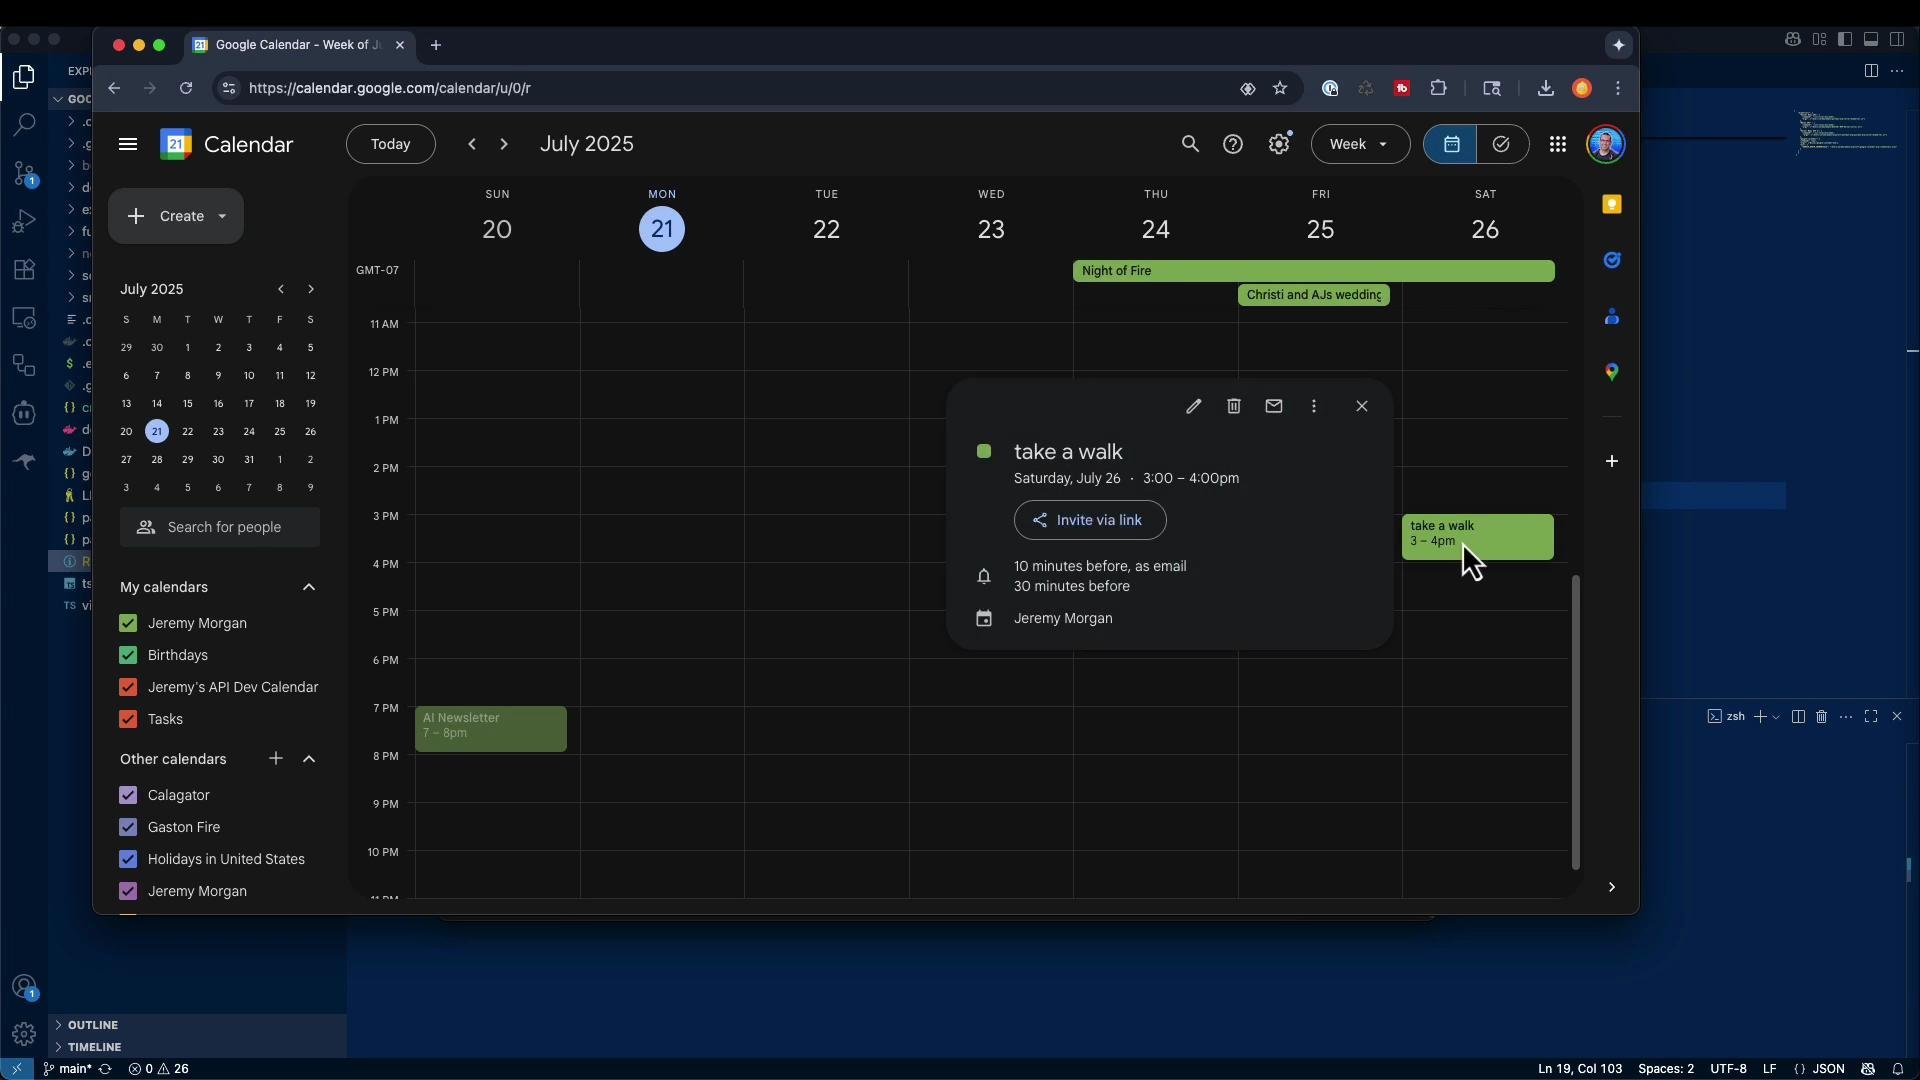Toggle Birthdays calendar checkbox
The height and width of the screenshot is (1080, 1920).
click(128, 655)
